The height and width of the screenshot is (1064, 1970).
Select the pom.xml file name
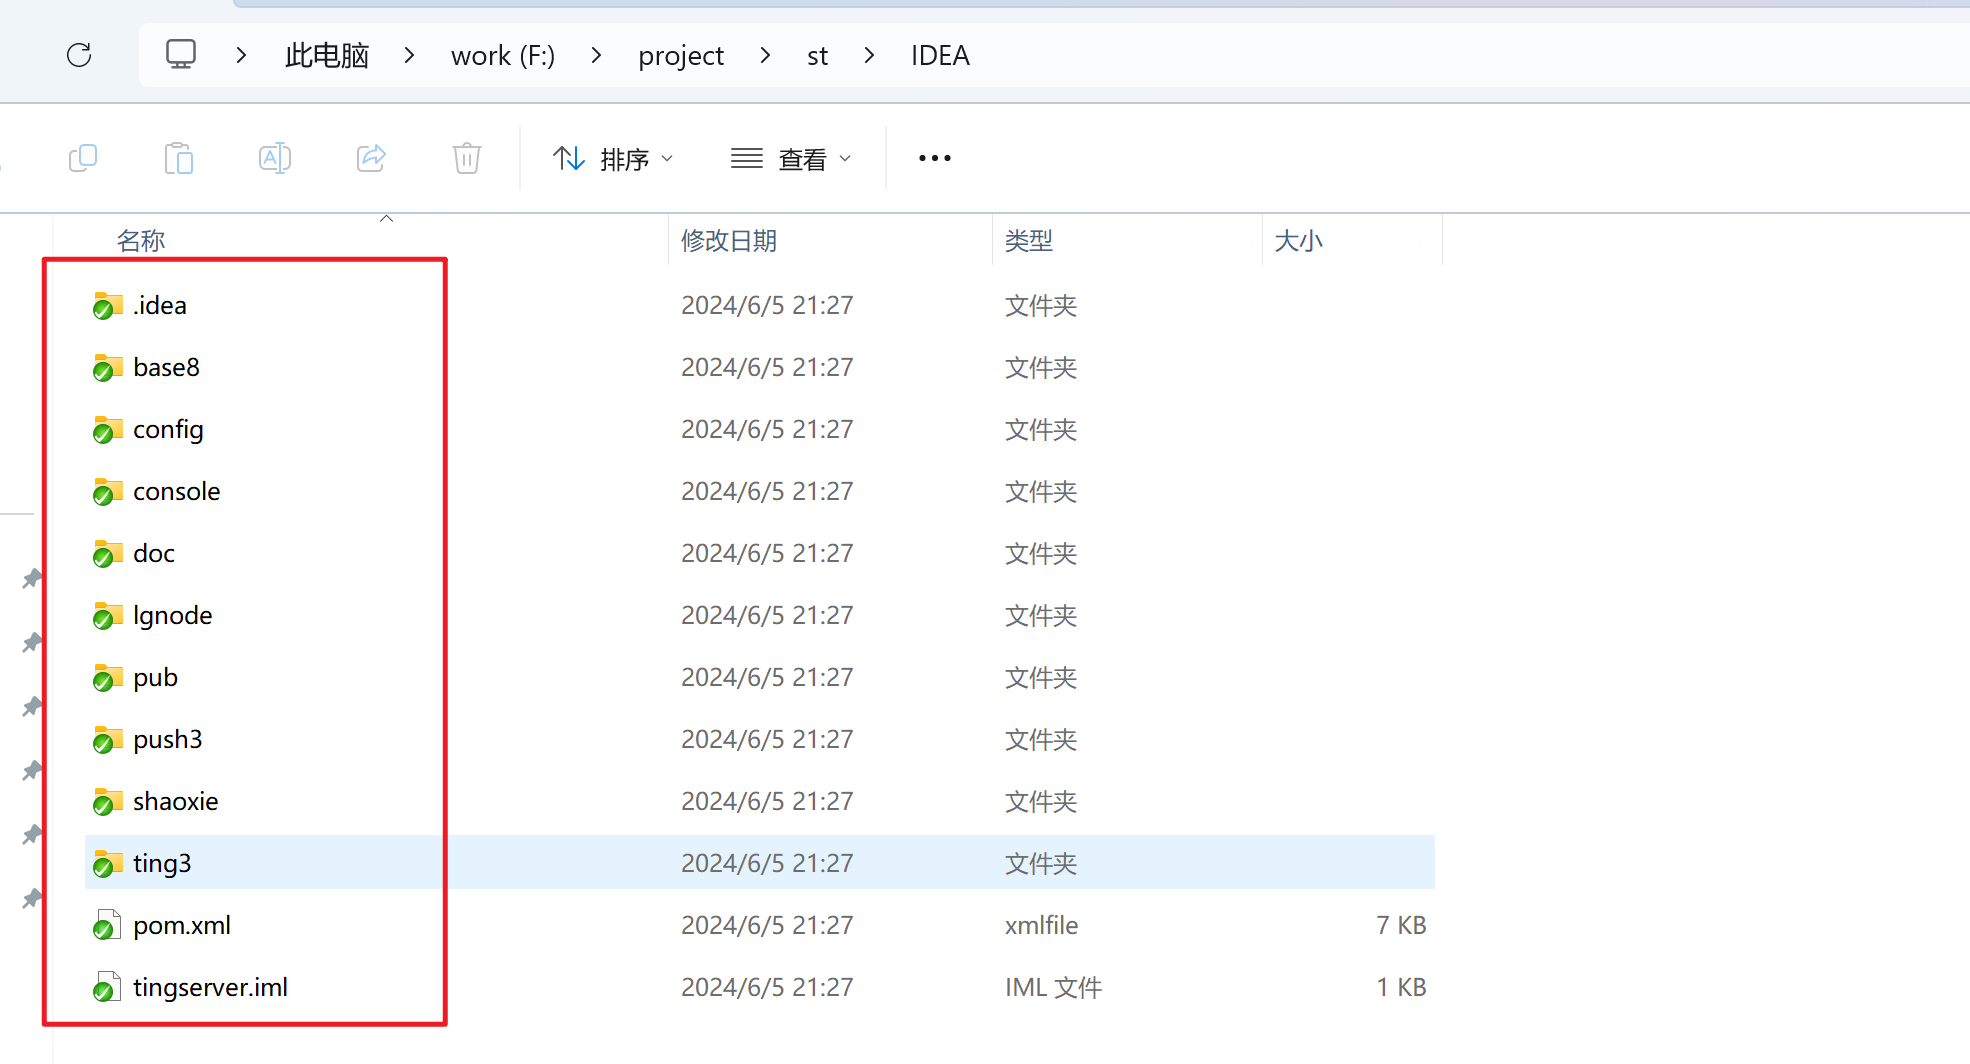click(x=182, y=926)
